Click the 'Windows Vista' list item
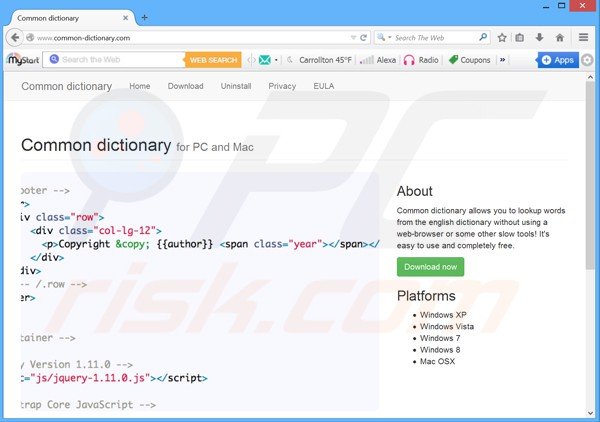Viewport: 600px width, 422px height. (447, 327)
